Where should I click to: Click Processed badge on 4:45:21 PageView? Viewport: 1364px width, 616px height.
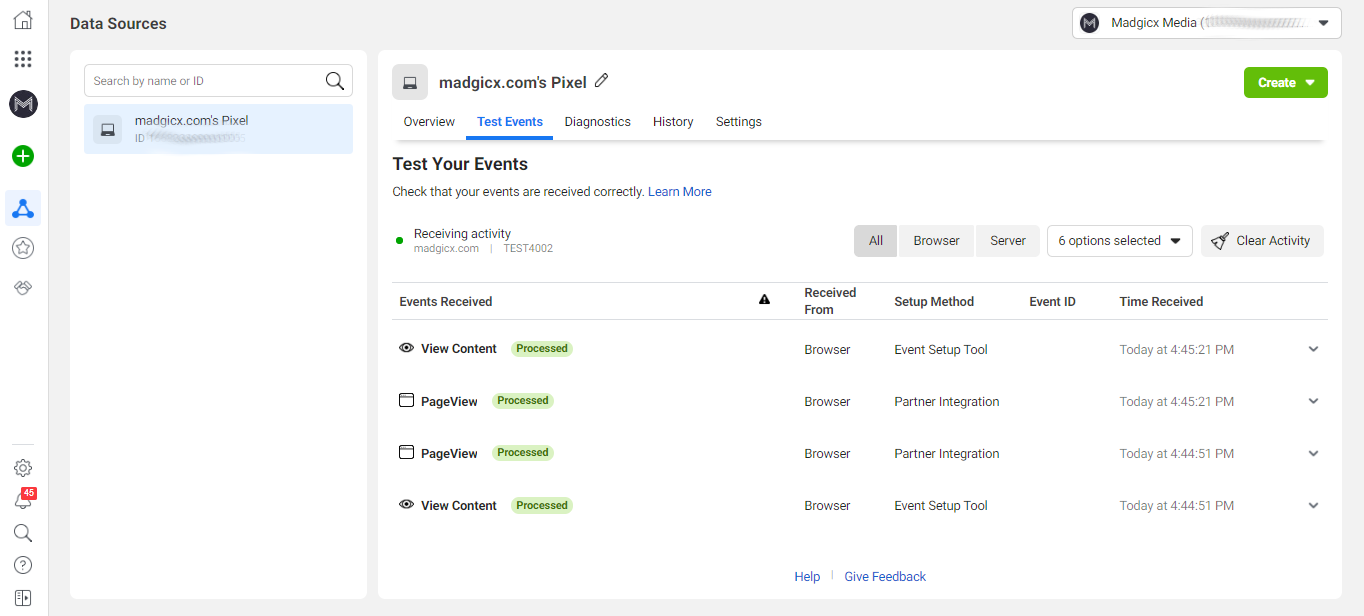click(x=523, y=401)
